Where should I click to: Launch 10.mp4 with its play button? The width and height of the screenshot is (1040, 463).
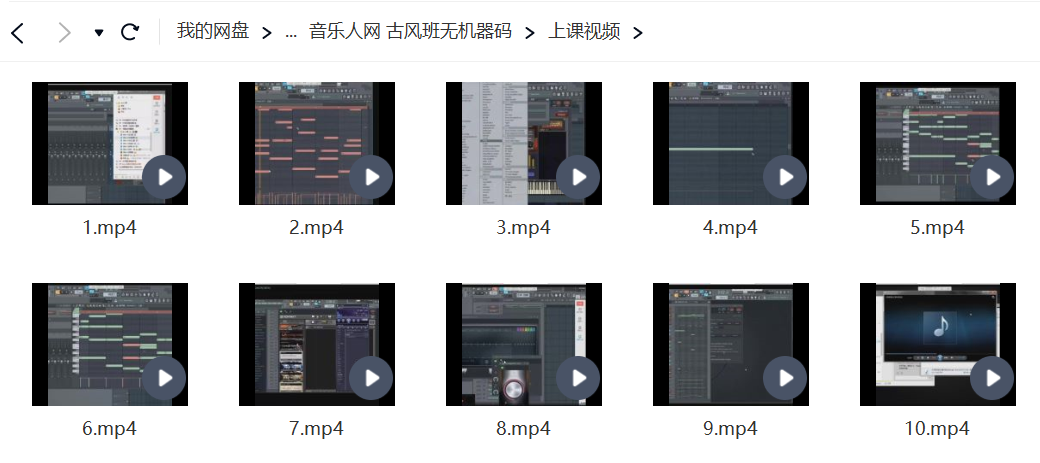[x=992, y=379]
